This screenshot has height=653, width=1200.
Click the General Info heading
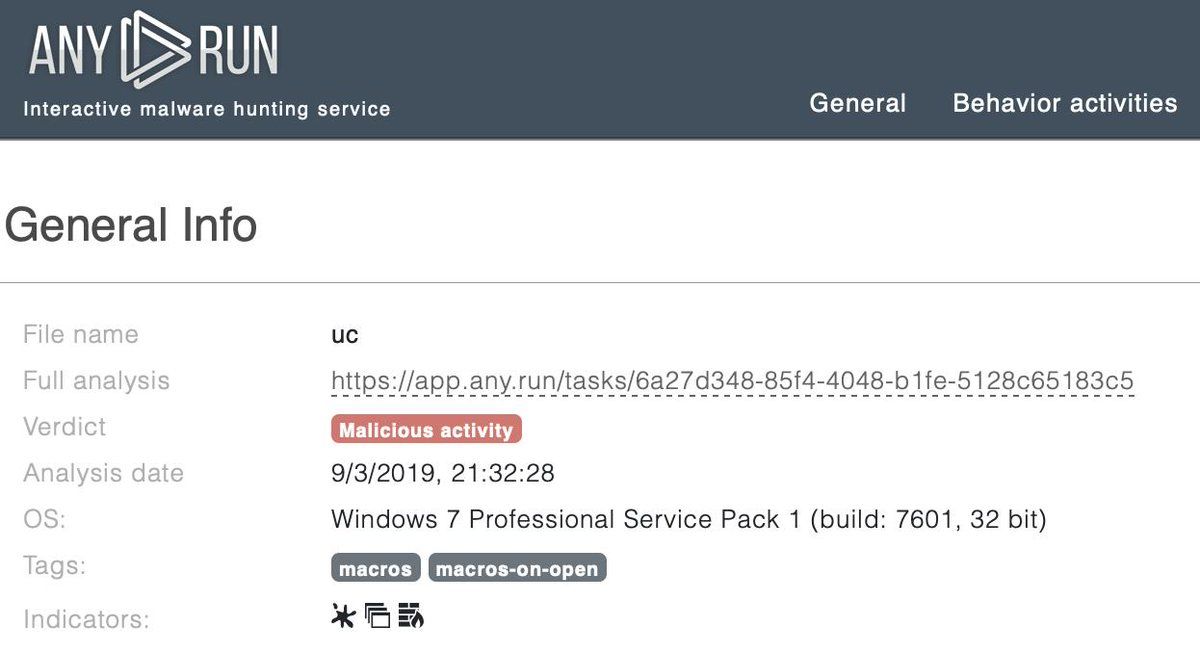coord(131,225)
